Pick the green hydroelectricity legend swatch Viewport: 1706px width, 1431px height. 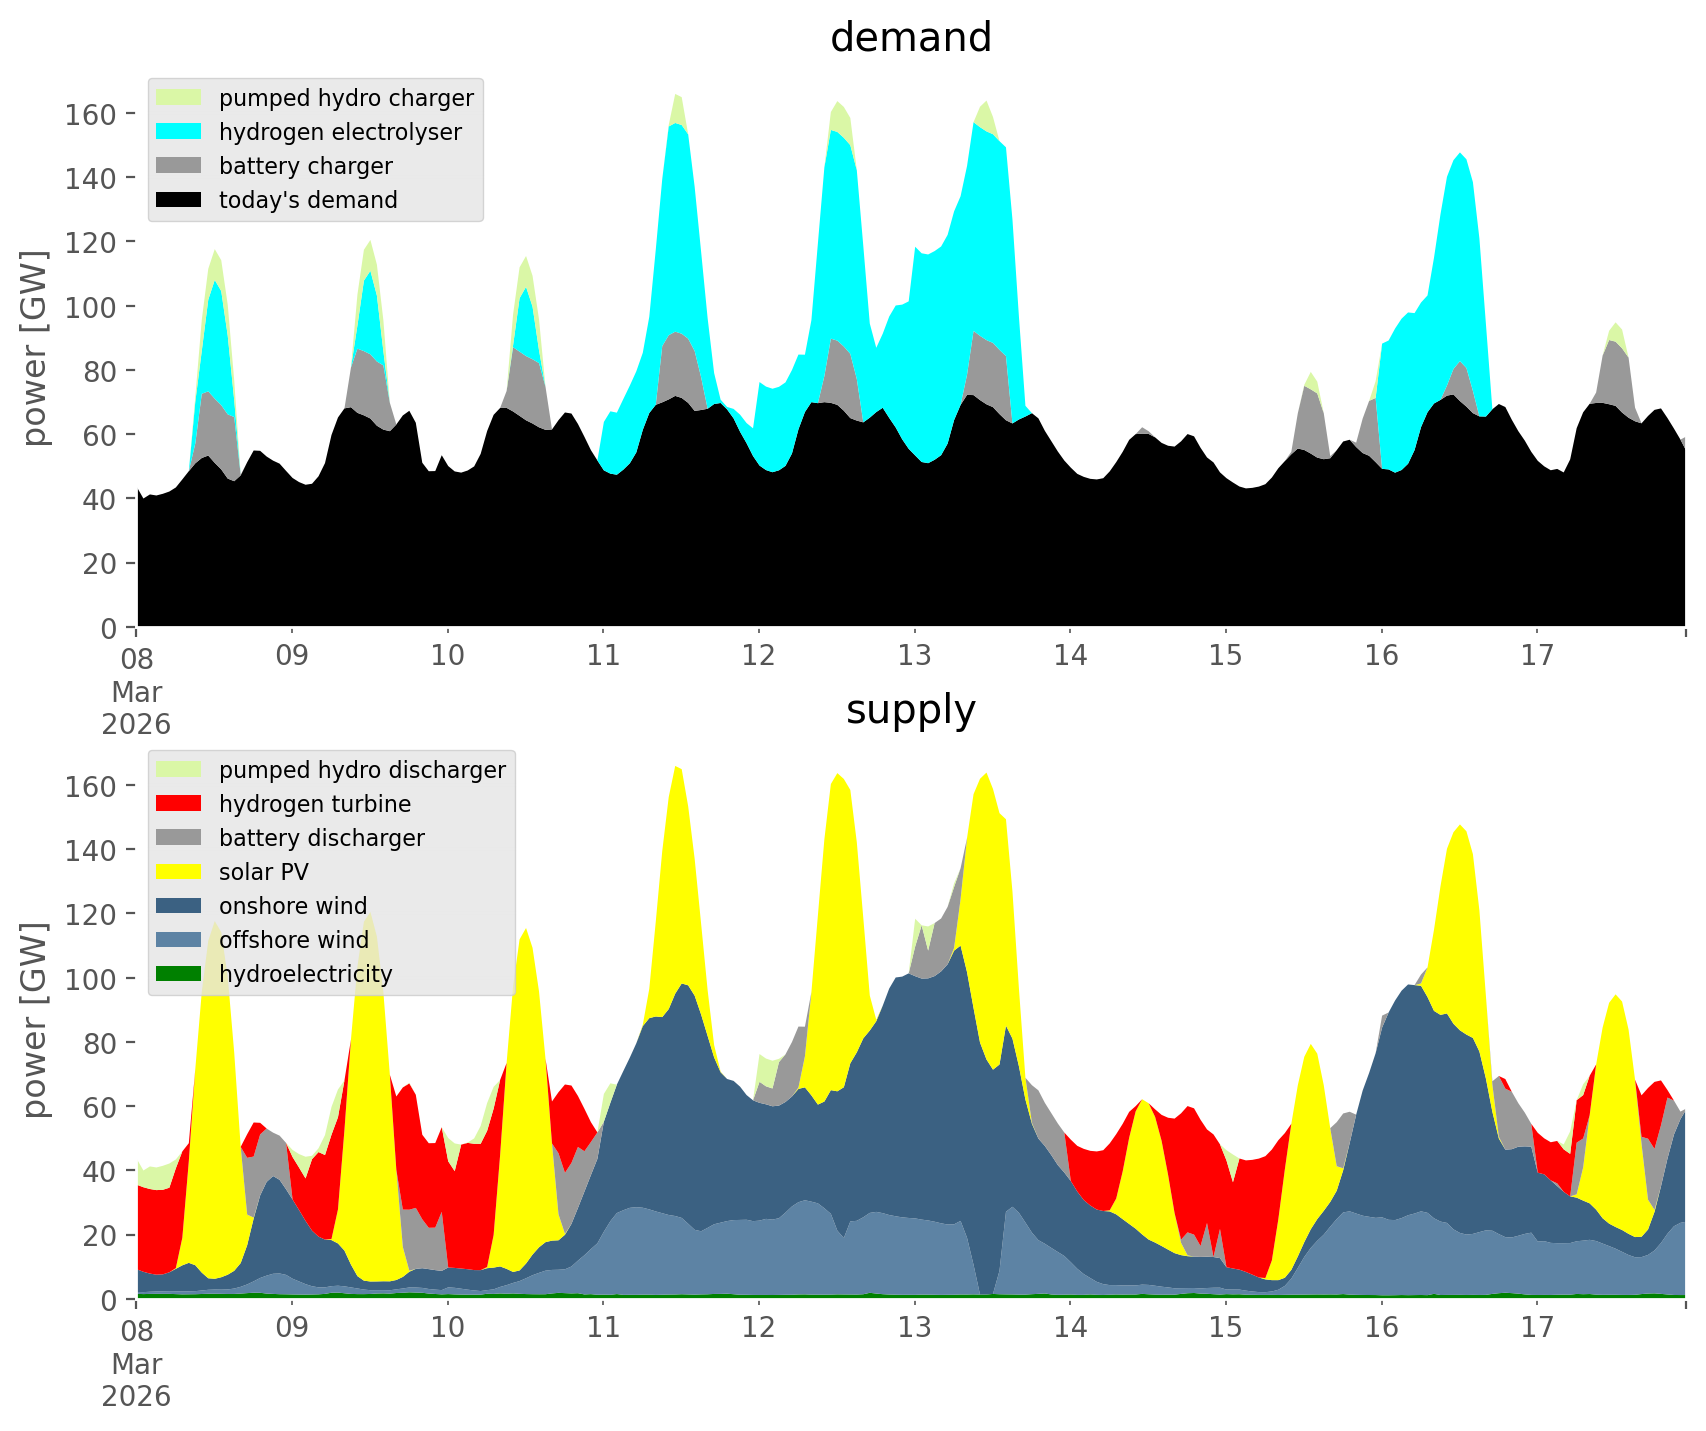click(x=179, y=974)
